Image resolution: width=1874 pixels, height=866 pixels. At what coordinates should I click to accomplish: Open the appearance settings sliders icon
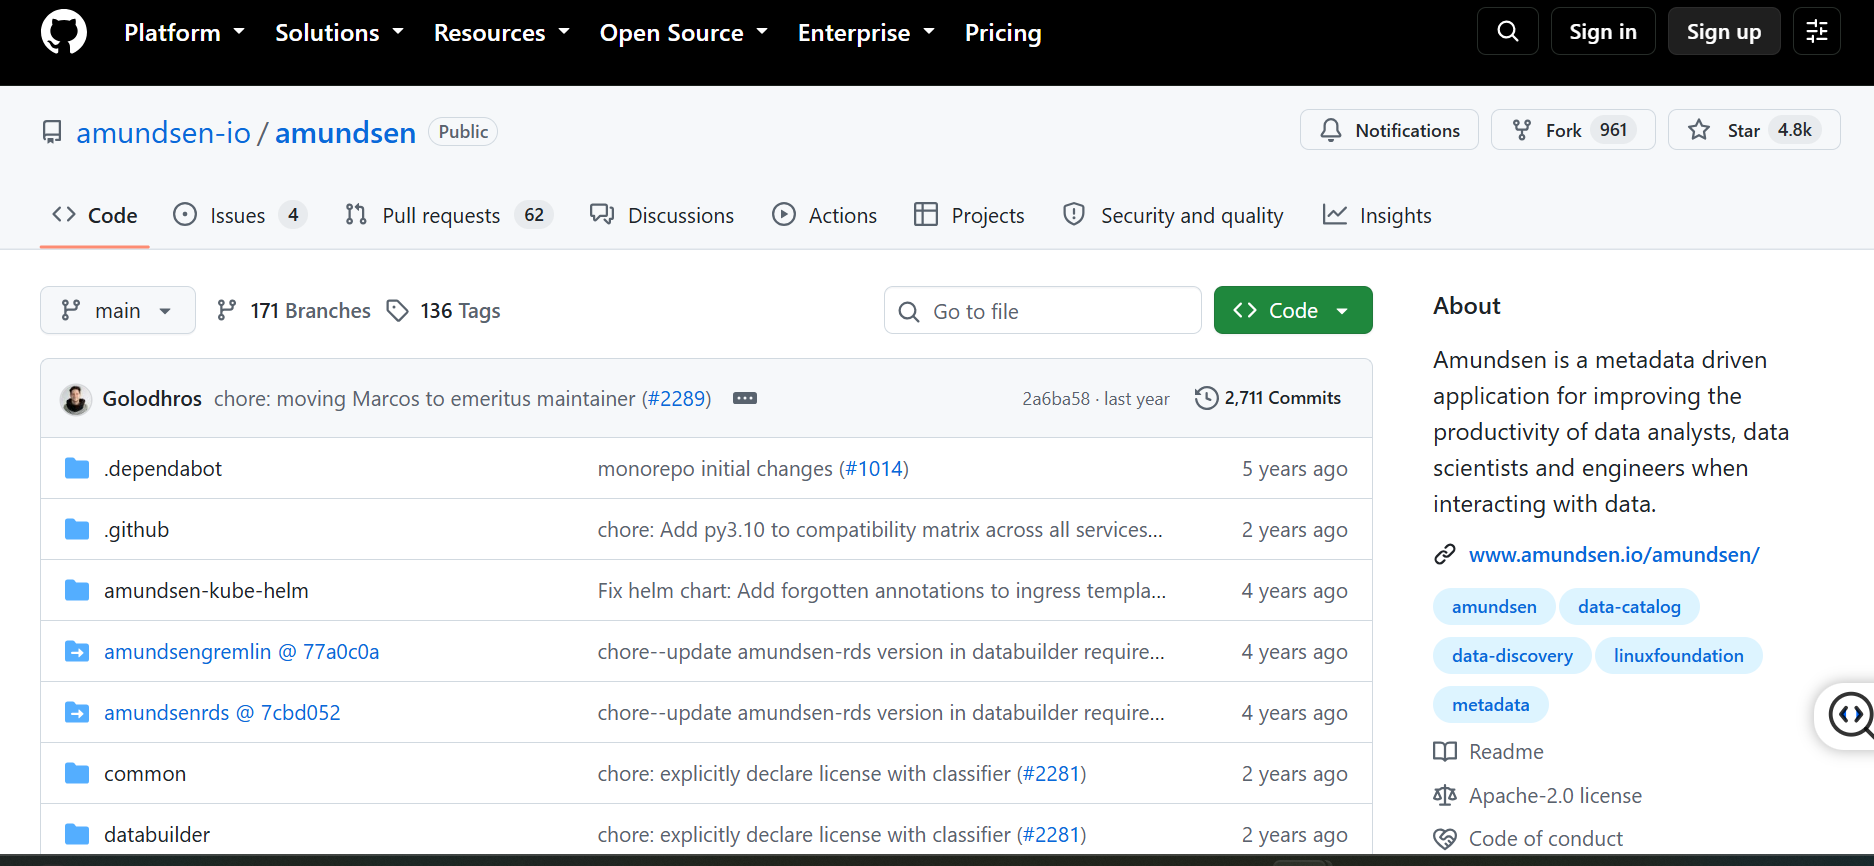(1817, 31)
